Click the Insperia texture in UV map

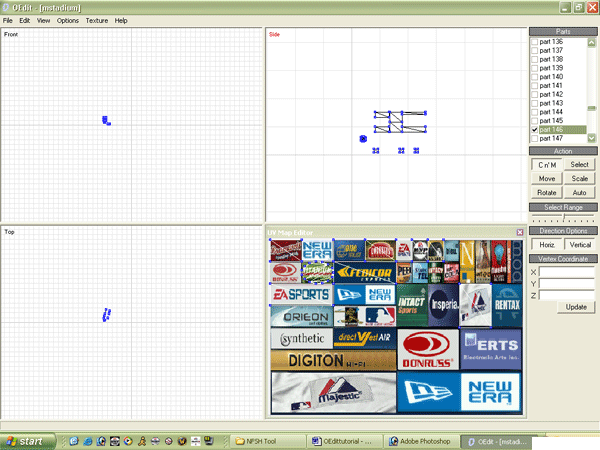coord(443,305)
